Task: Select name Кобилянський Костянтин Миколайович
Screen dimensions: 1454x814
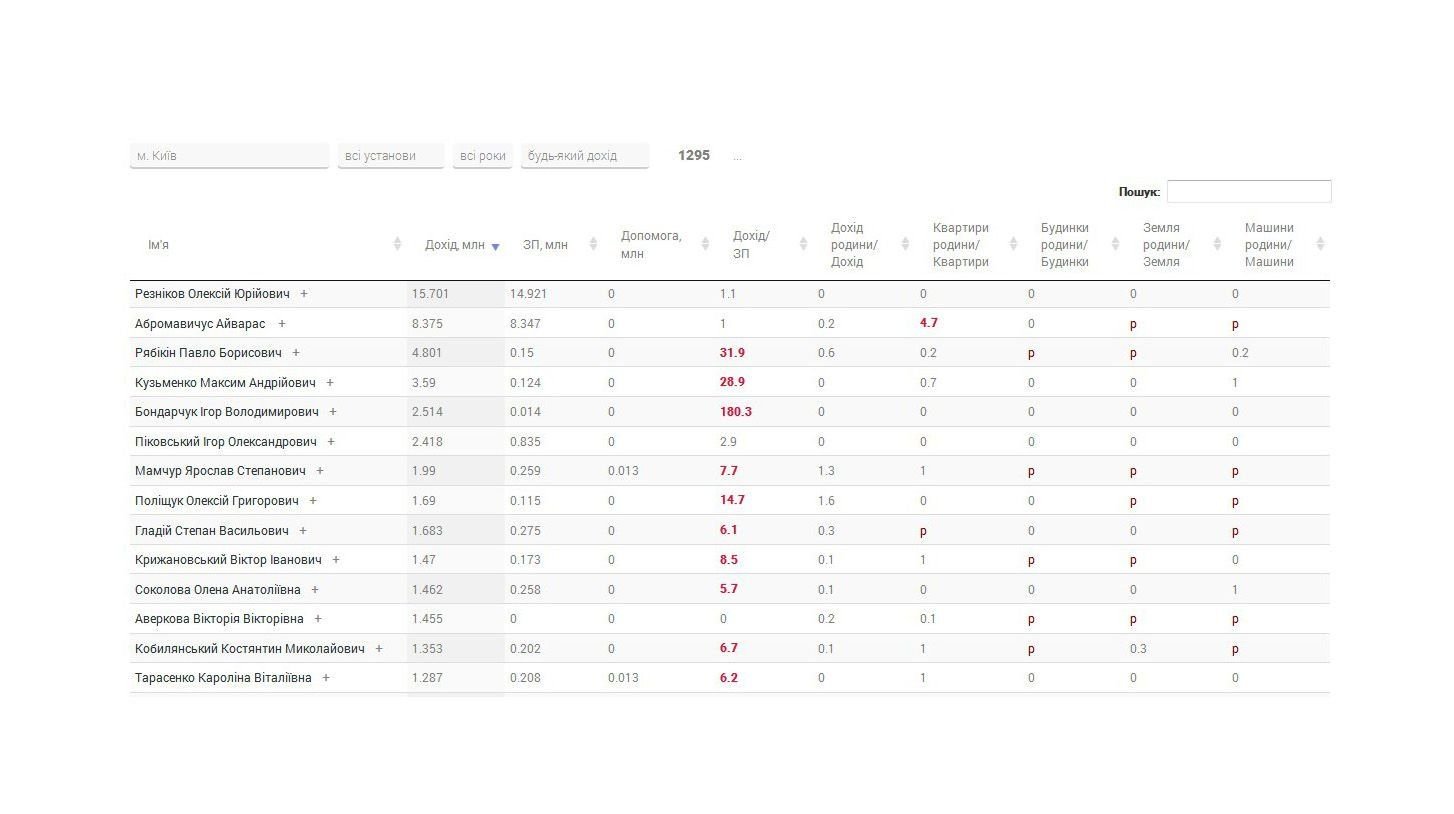Action: [250, 649]
